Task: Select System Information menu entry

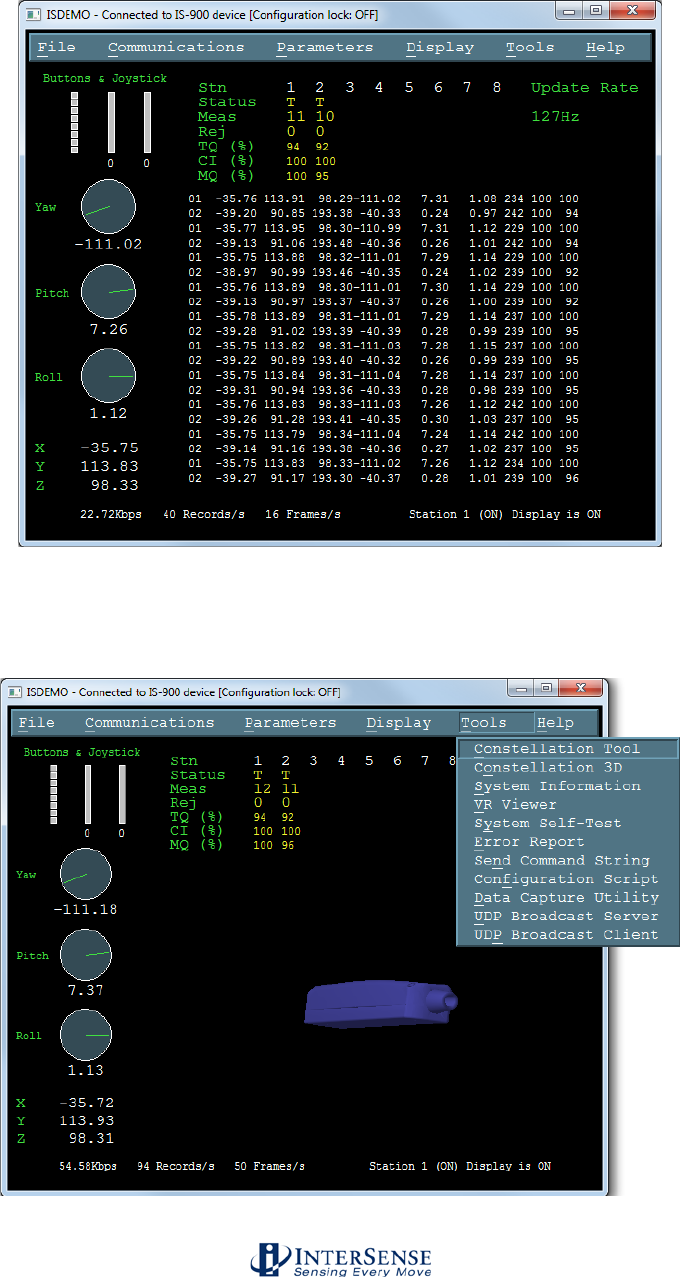Action: tap(569, 786)
